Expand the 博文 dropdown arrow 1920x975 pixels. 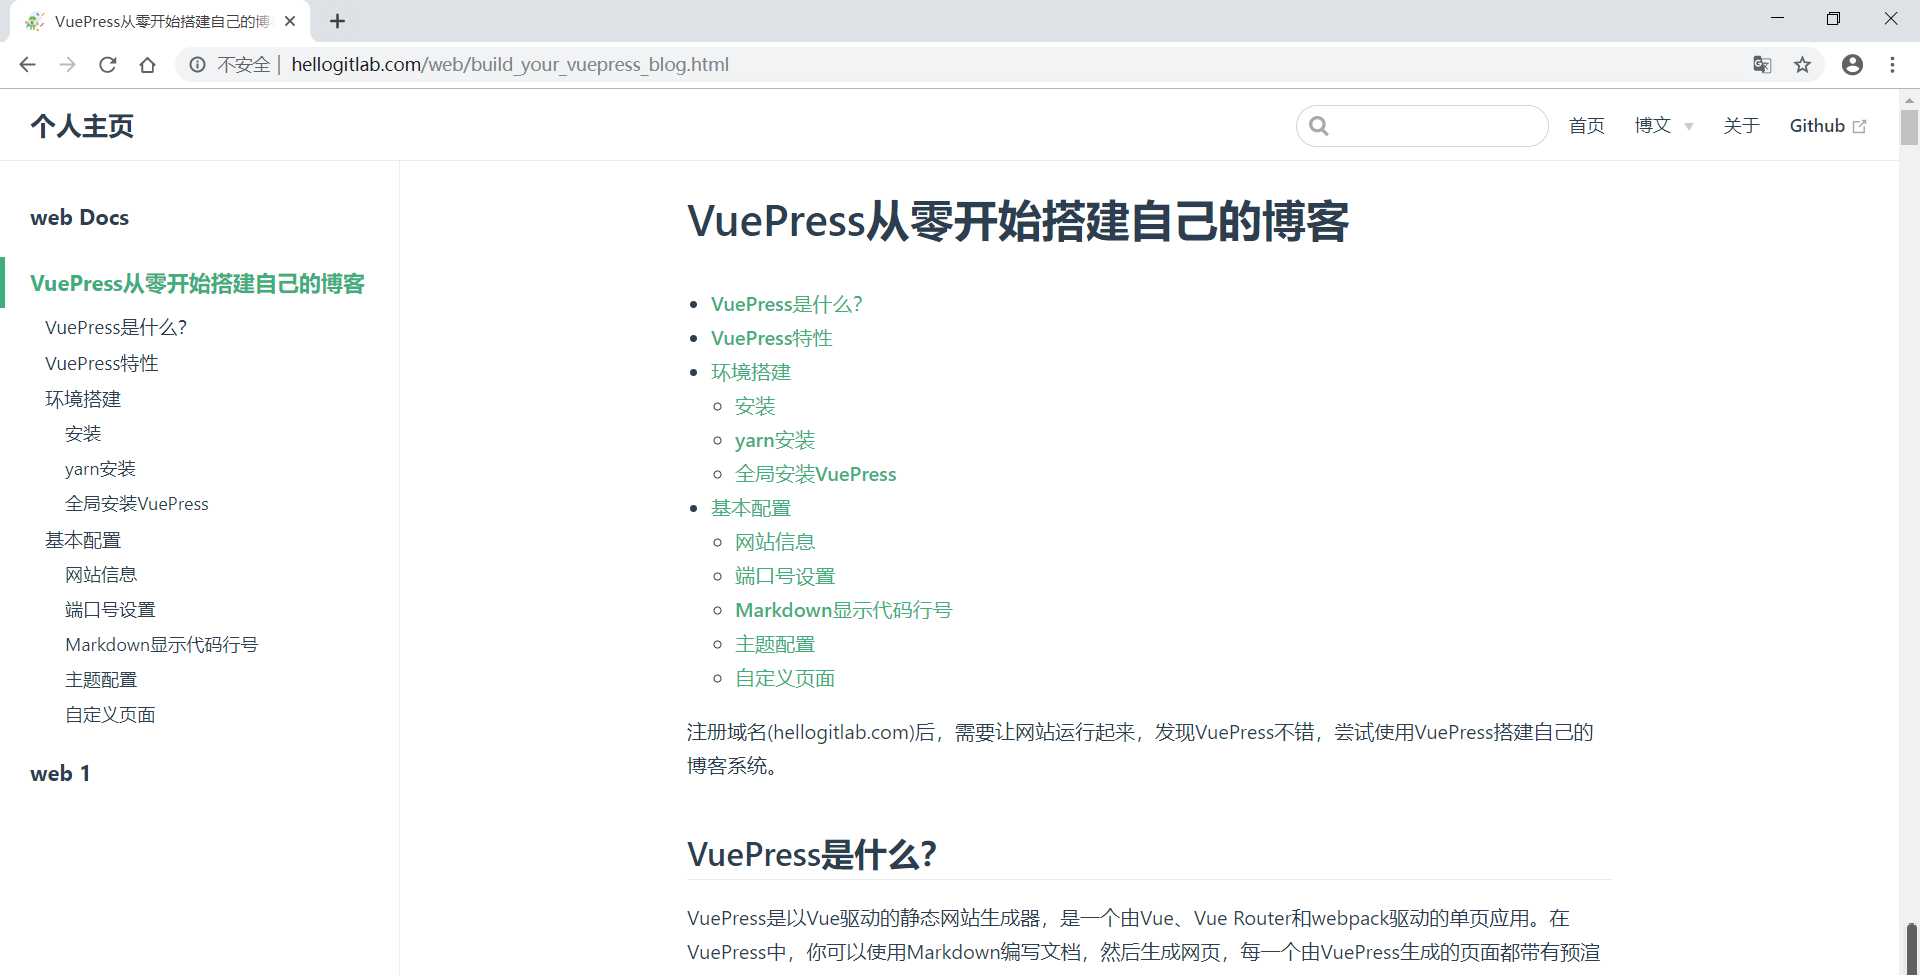point(1689,127)
